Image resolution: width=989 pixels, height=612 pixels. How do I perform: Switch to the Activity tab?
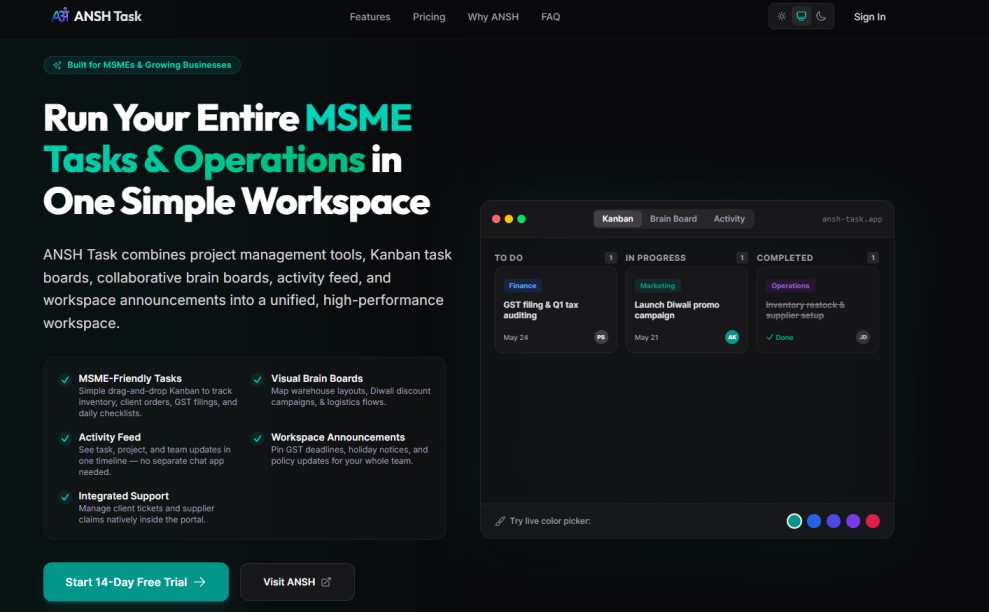(729, 219)
